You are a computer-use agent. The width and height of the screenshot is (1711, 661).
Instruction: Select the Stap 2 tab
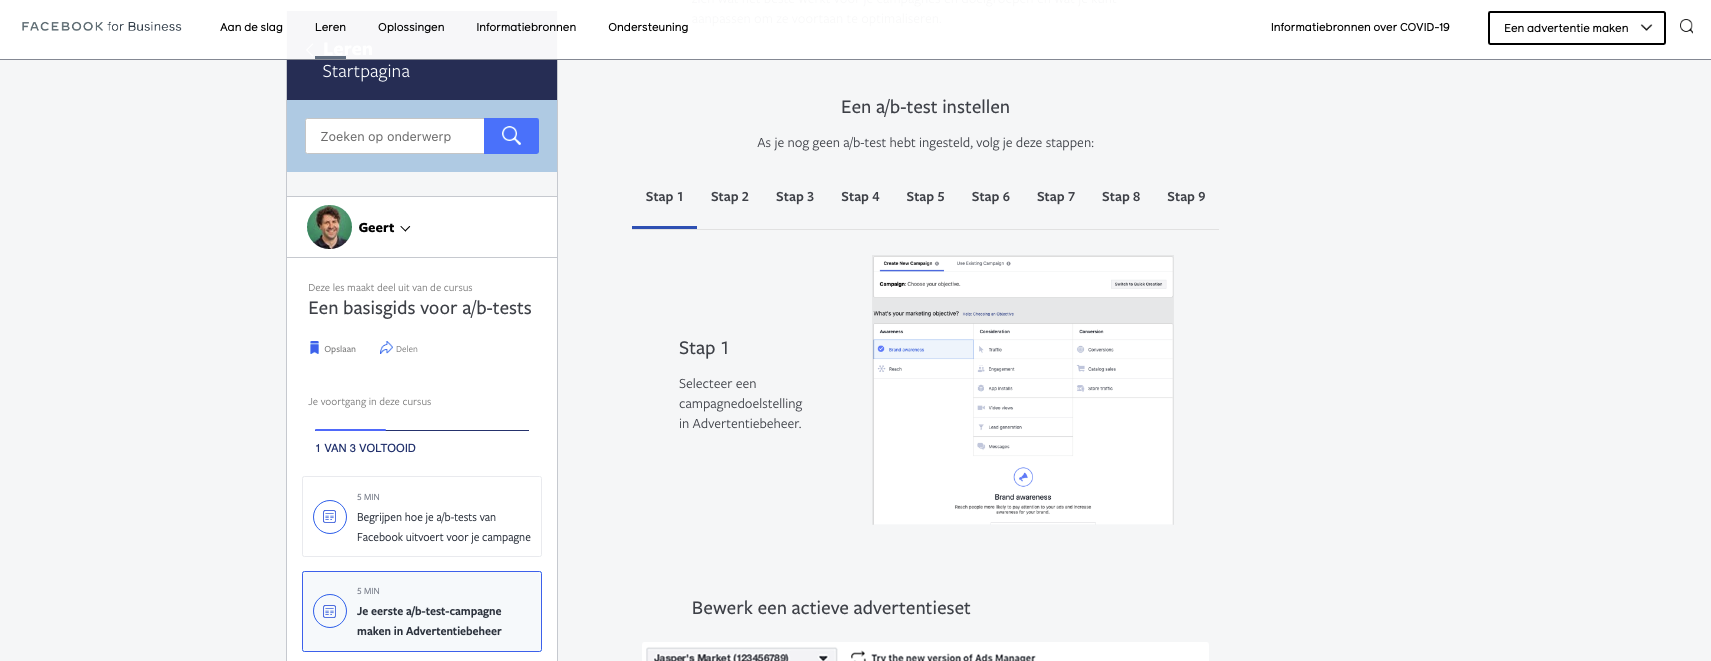[730, 197]
